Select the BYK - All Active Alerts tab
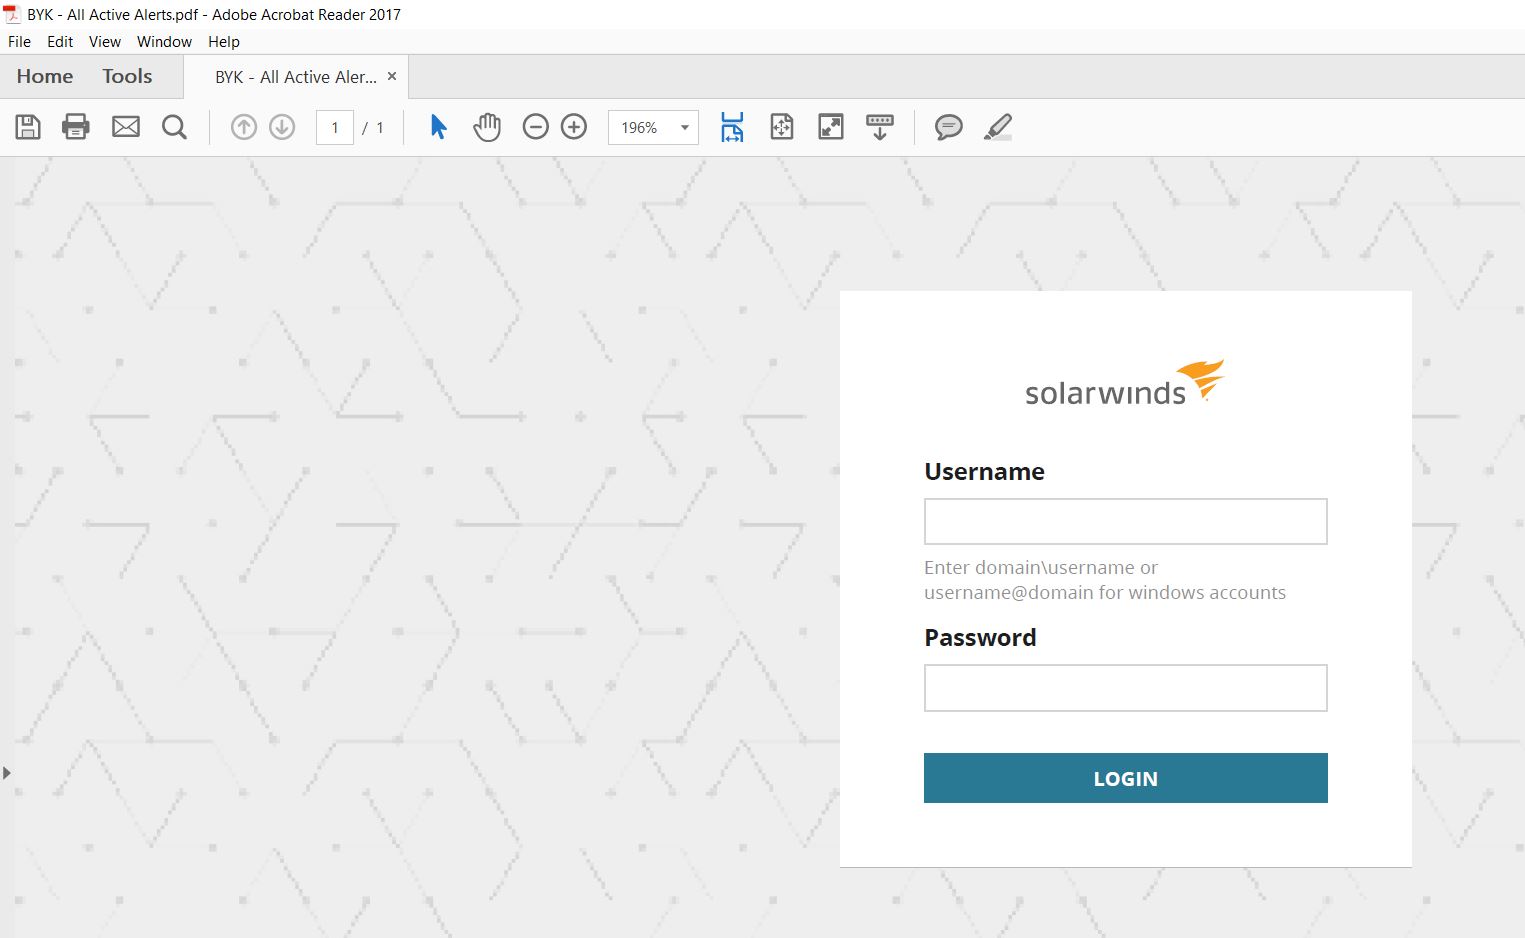1525x938 pixels. (x=296, y=77)
